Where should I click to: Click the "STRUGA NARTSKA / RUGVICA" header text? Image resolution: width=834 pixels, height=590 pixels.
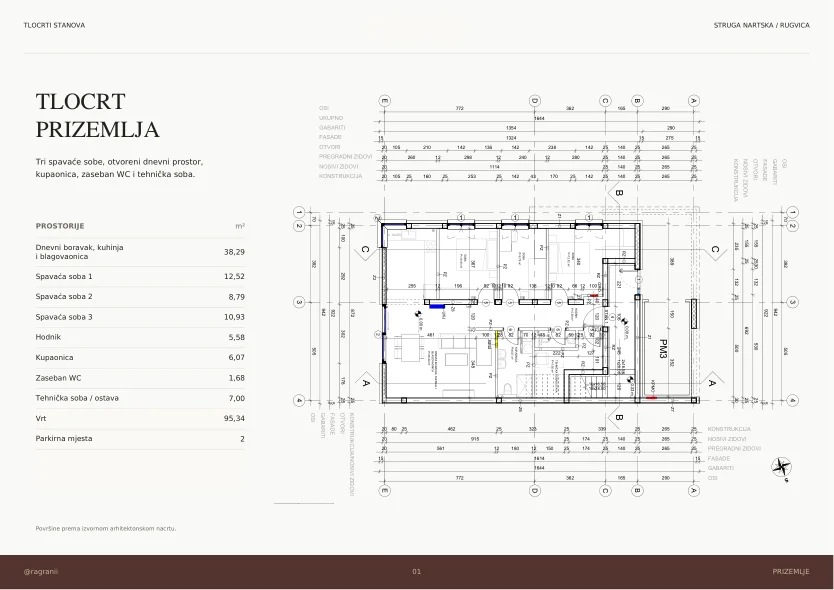pos(762,25)
